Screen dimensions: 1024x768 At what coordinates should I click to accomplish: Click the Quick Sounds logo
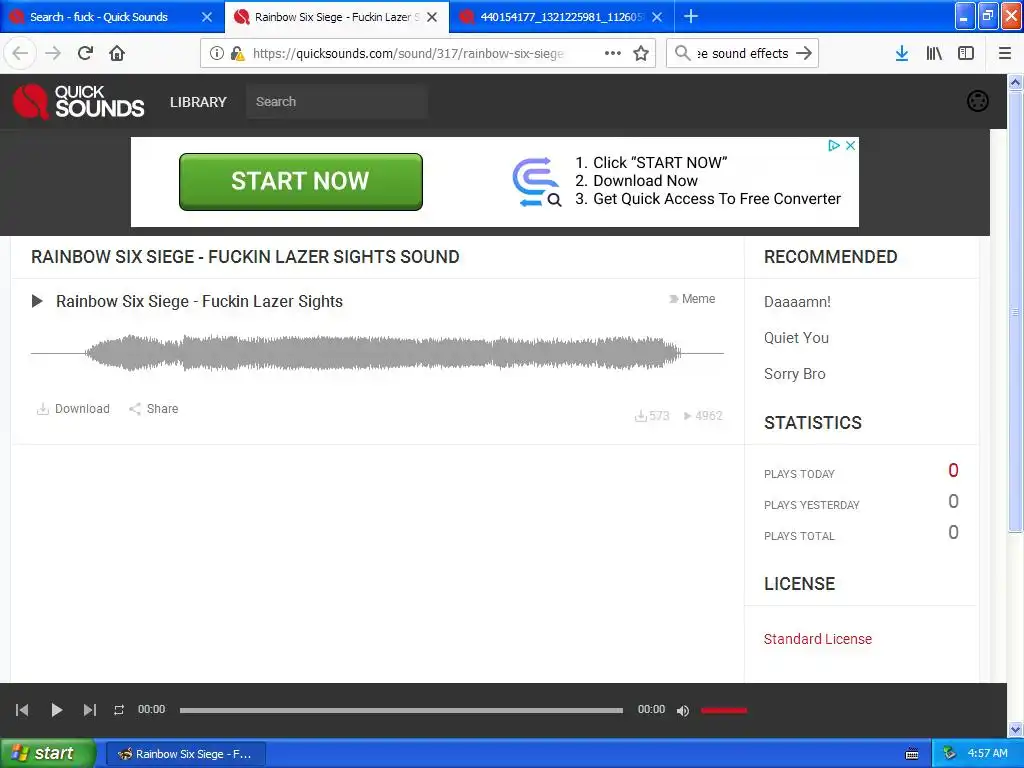pos(78,101)
